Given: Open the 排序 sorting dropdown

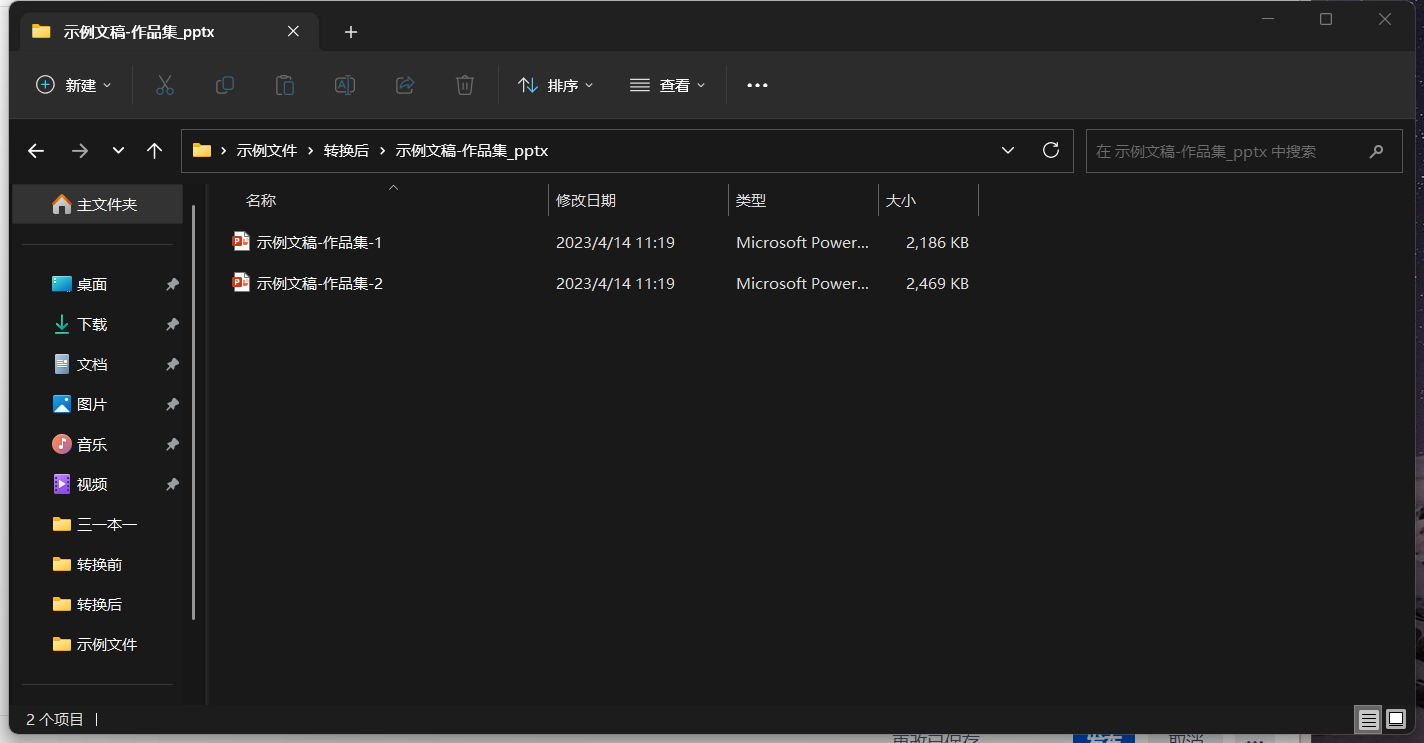Looking at the screenshot, I should [x=556, y=85].
